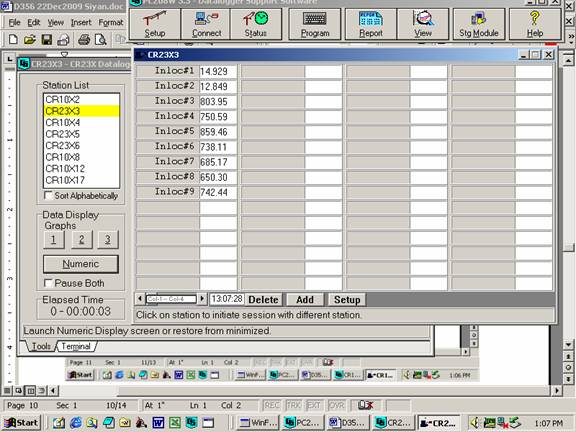Open the Report tool in PC208W toolbar

click(x=371, y=24)
